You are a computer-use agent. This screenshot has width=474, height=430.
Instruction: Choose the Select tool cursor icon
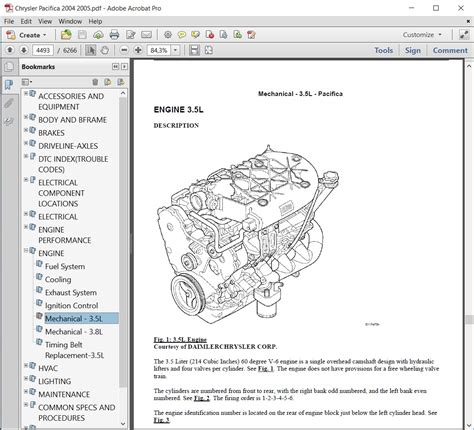[x=91, y=50]
